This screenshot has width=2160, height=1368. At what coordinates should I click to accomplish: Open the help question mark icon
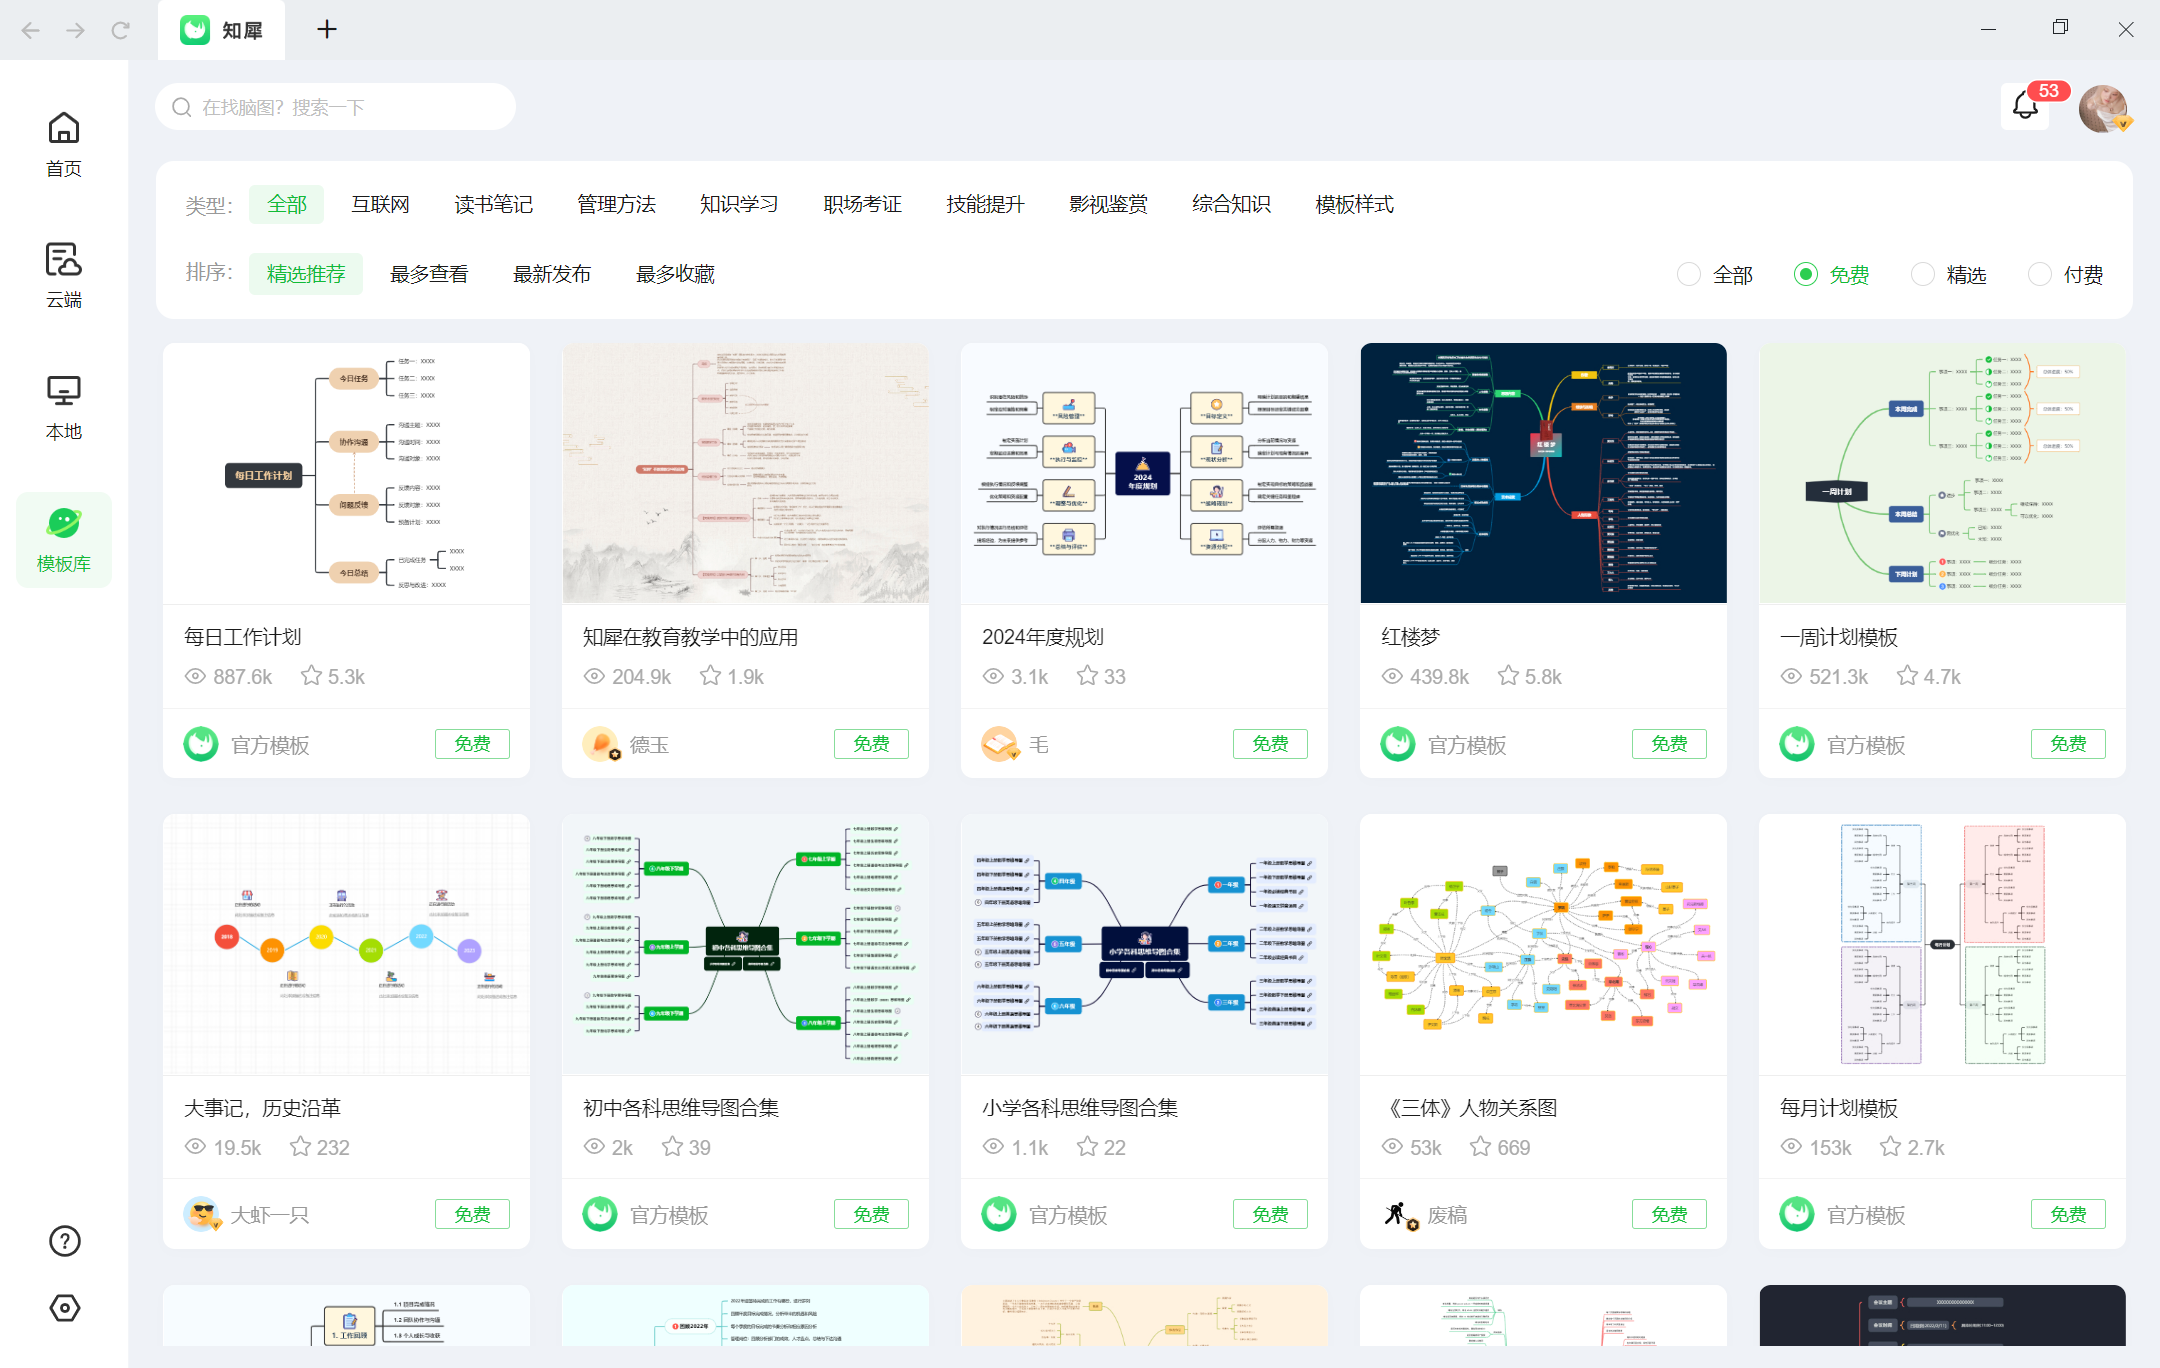coord(65,1241)
